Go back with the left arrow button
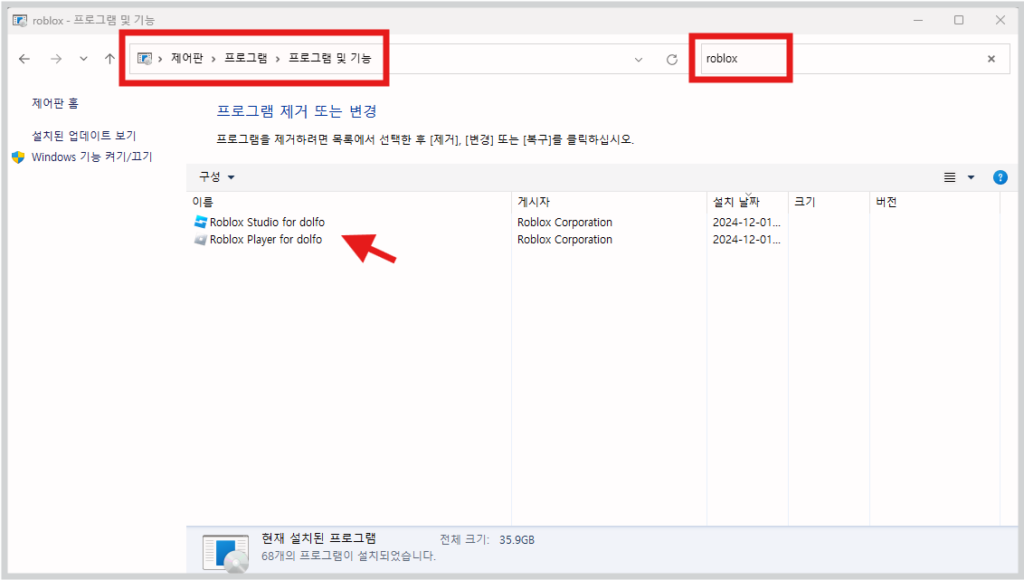The width and height of the screenshot is (1024, 580). (24, 59)
